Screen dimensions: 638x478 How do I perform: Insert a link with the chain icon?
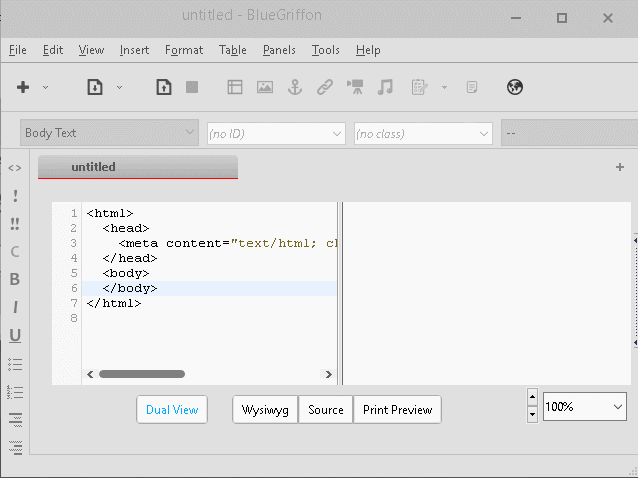coord(325,87)
